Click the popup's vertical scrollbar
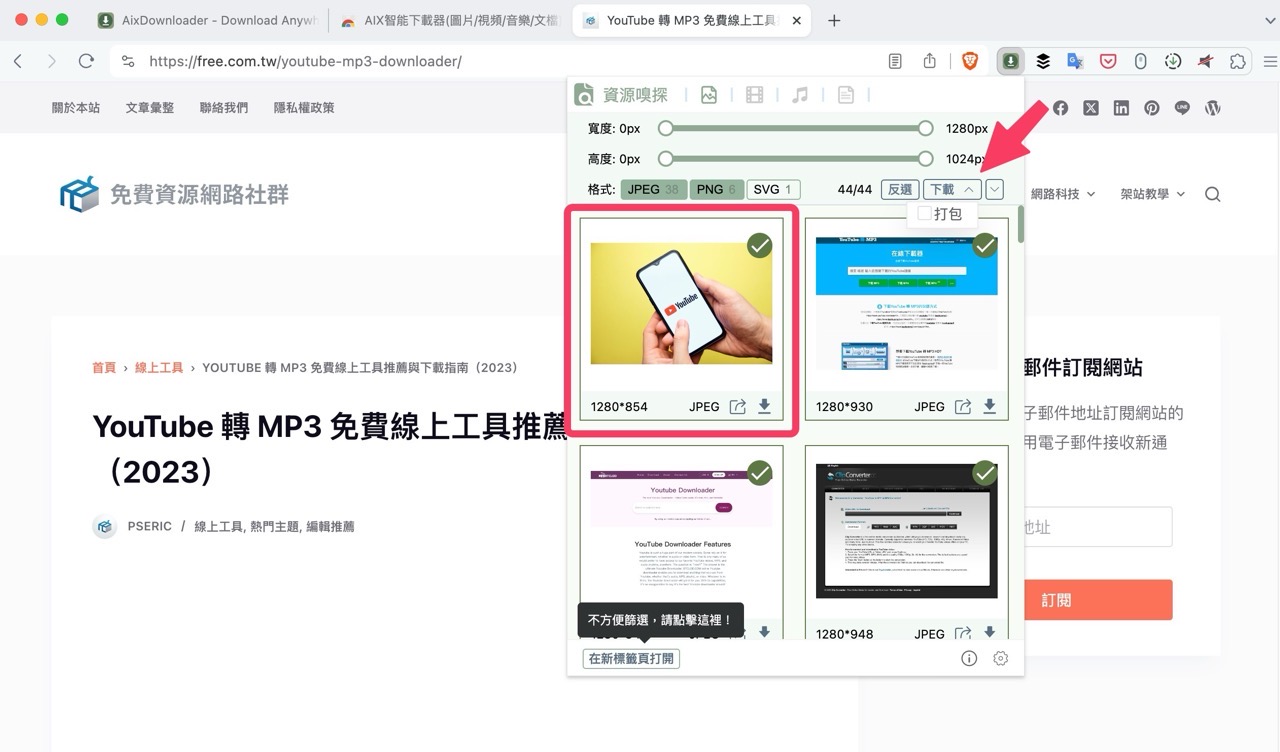 point(1020,225)
